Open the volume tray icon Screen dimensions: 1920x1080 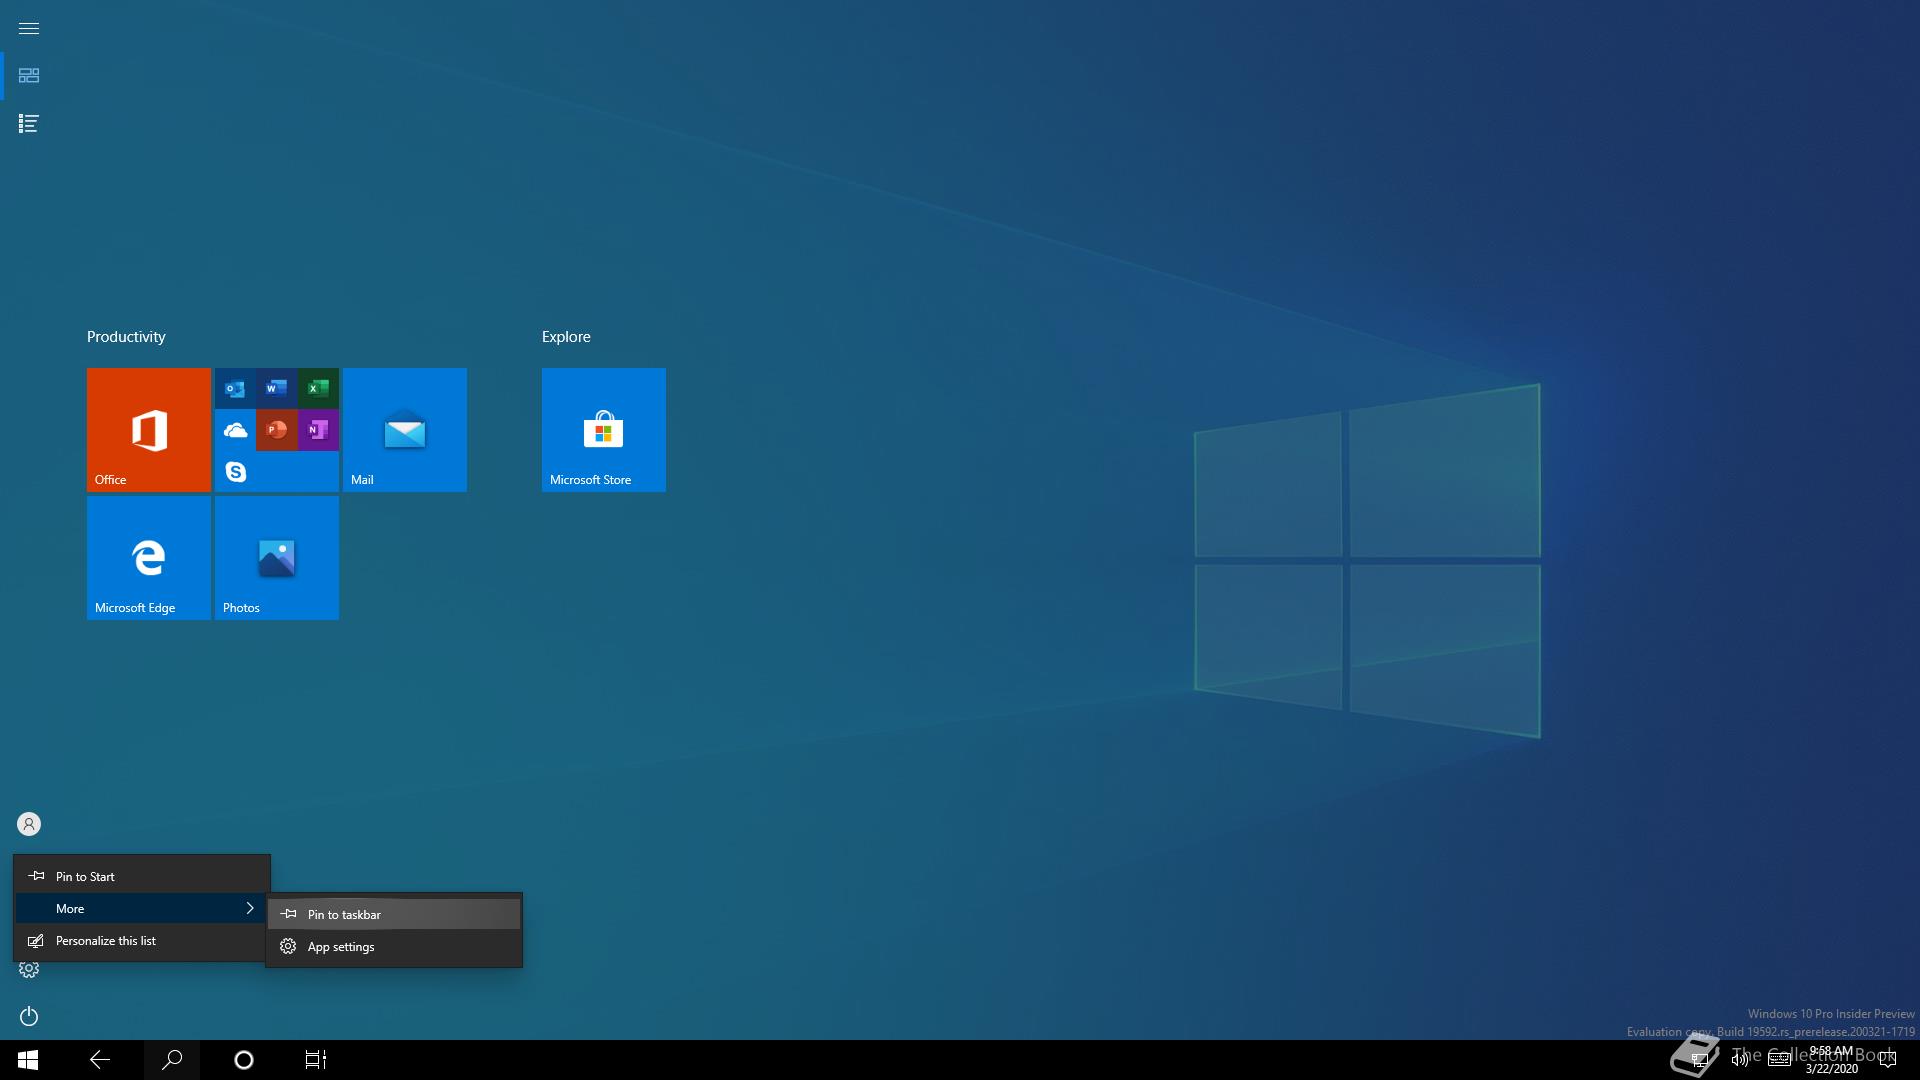click(1740, 1060)
